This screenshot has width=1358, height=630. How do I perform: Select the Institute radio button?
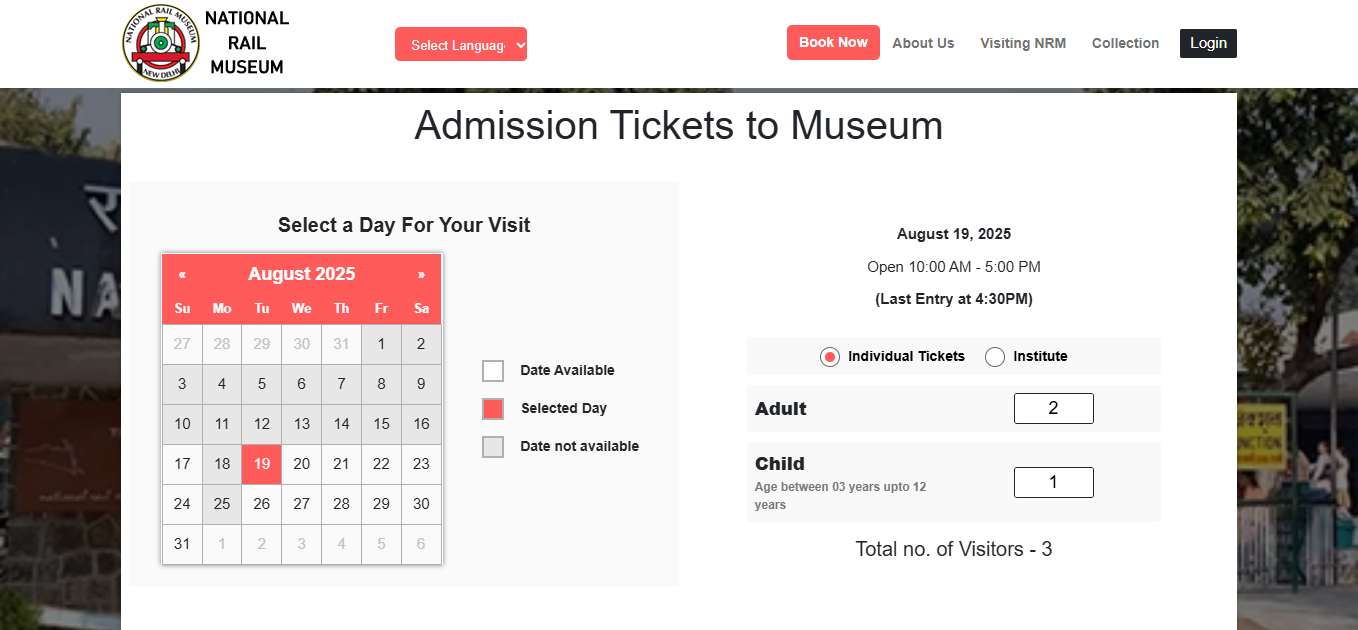coord(995,357)
